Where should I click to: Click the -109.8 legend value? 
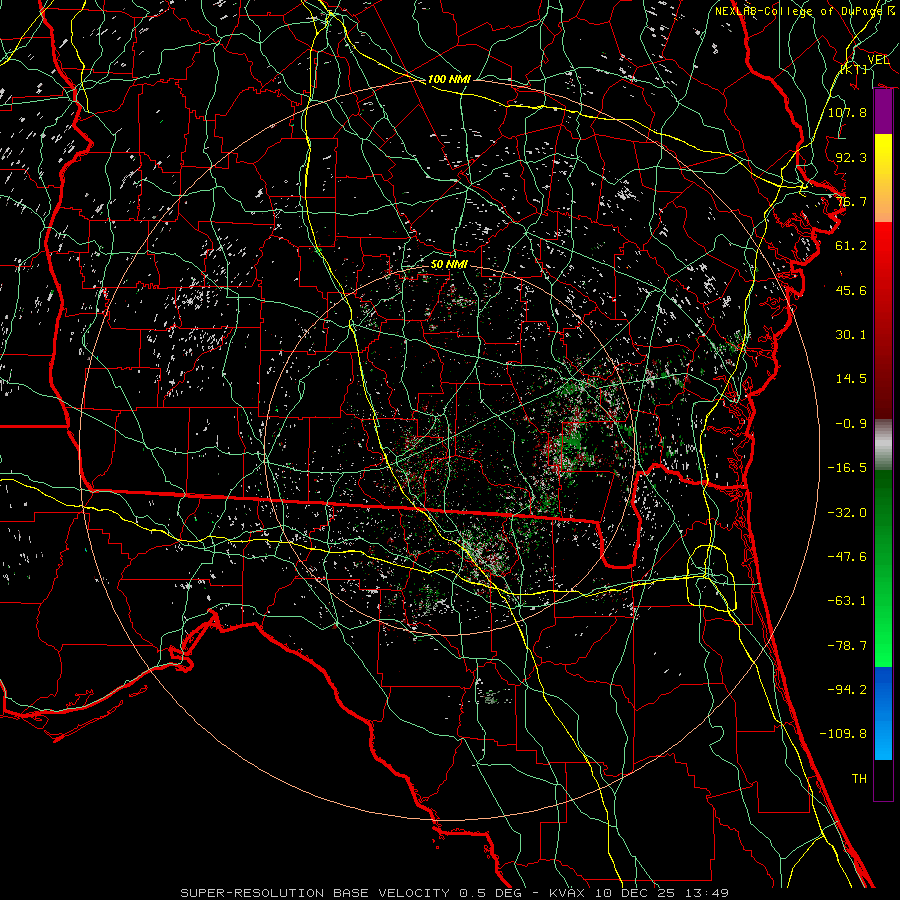843,734
